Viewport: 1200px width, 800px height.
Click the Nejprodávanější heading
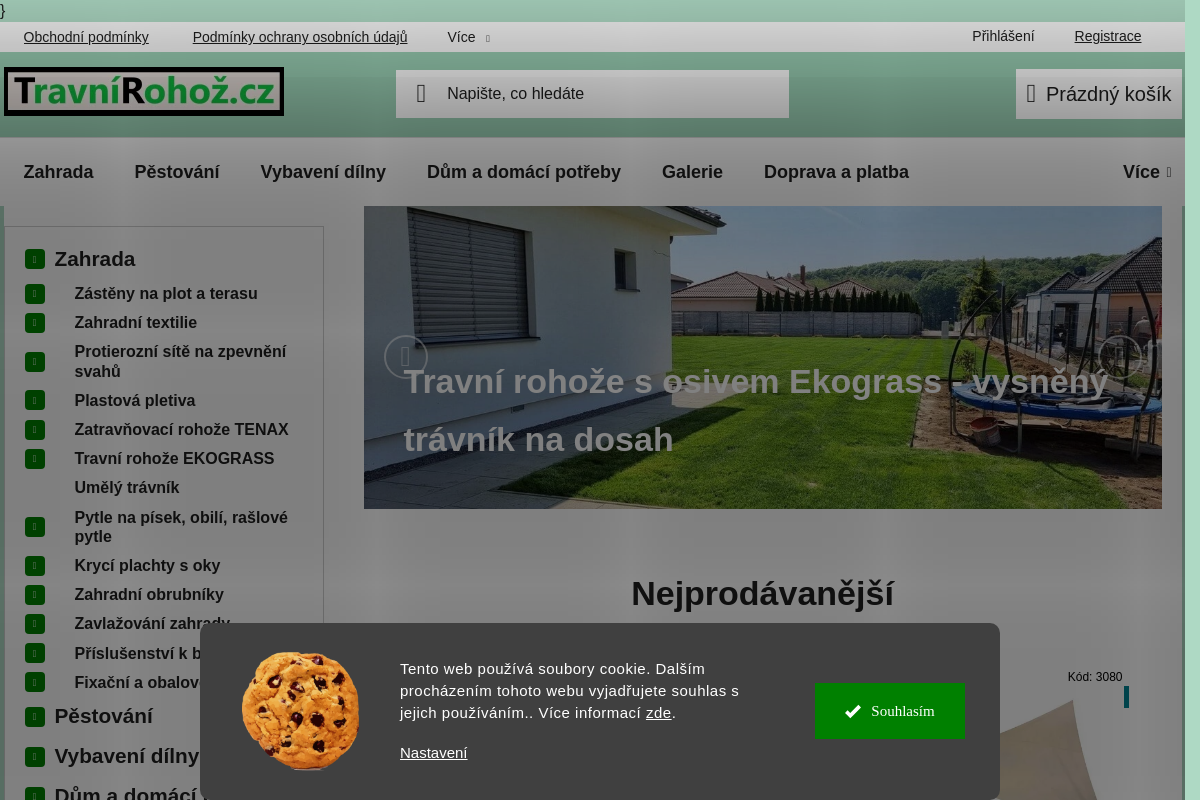[762, 594]
